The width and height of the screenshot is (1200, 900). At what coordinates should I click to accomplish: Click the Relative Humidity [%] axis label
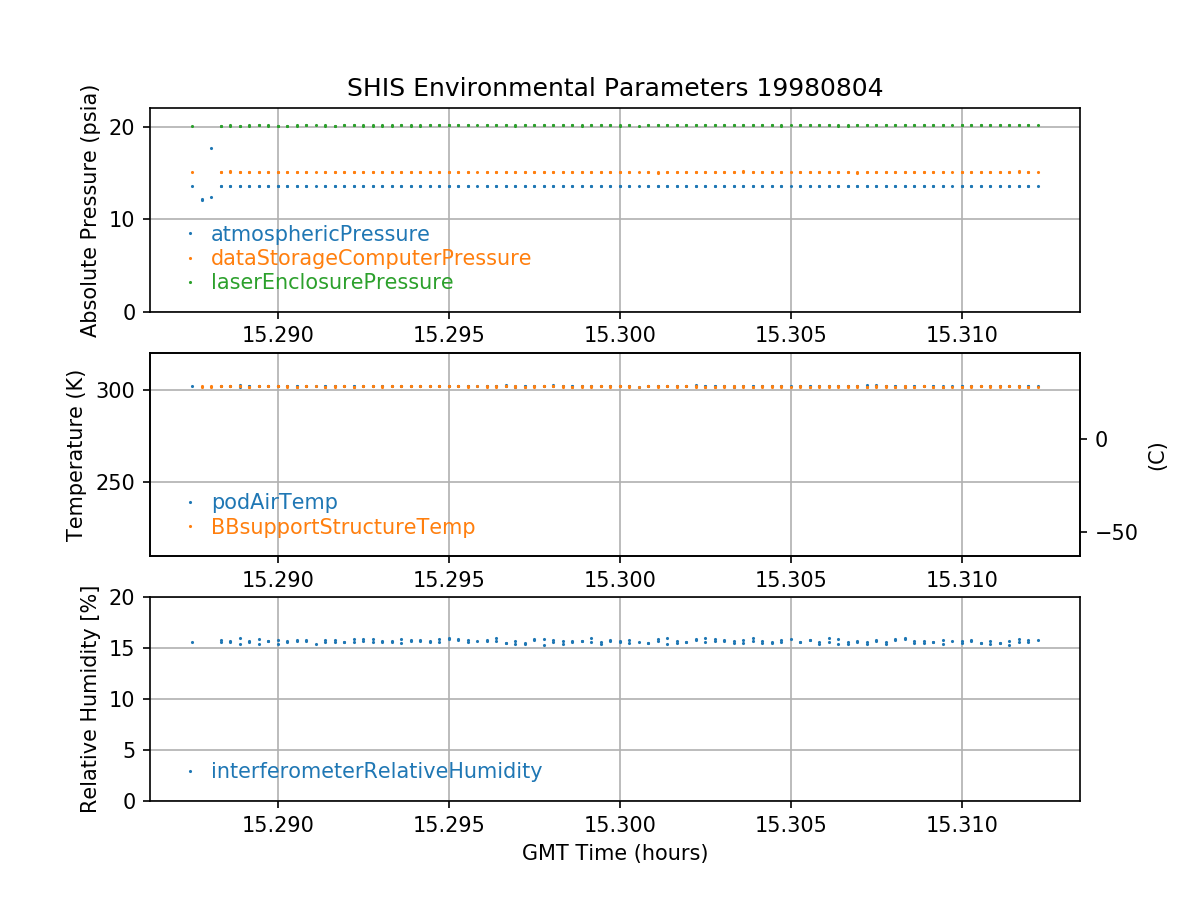pyautogui.click(x=90, y=699)
